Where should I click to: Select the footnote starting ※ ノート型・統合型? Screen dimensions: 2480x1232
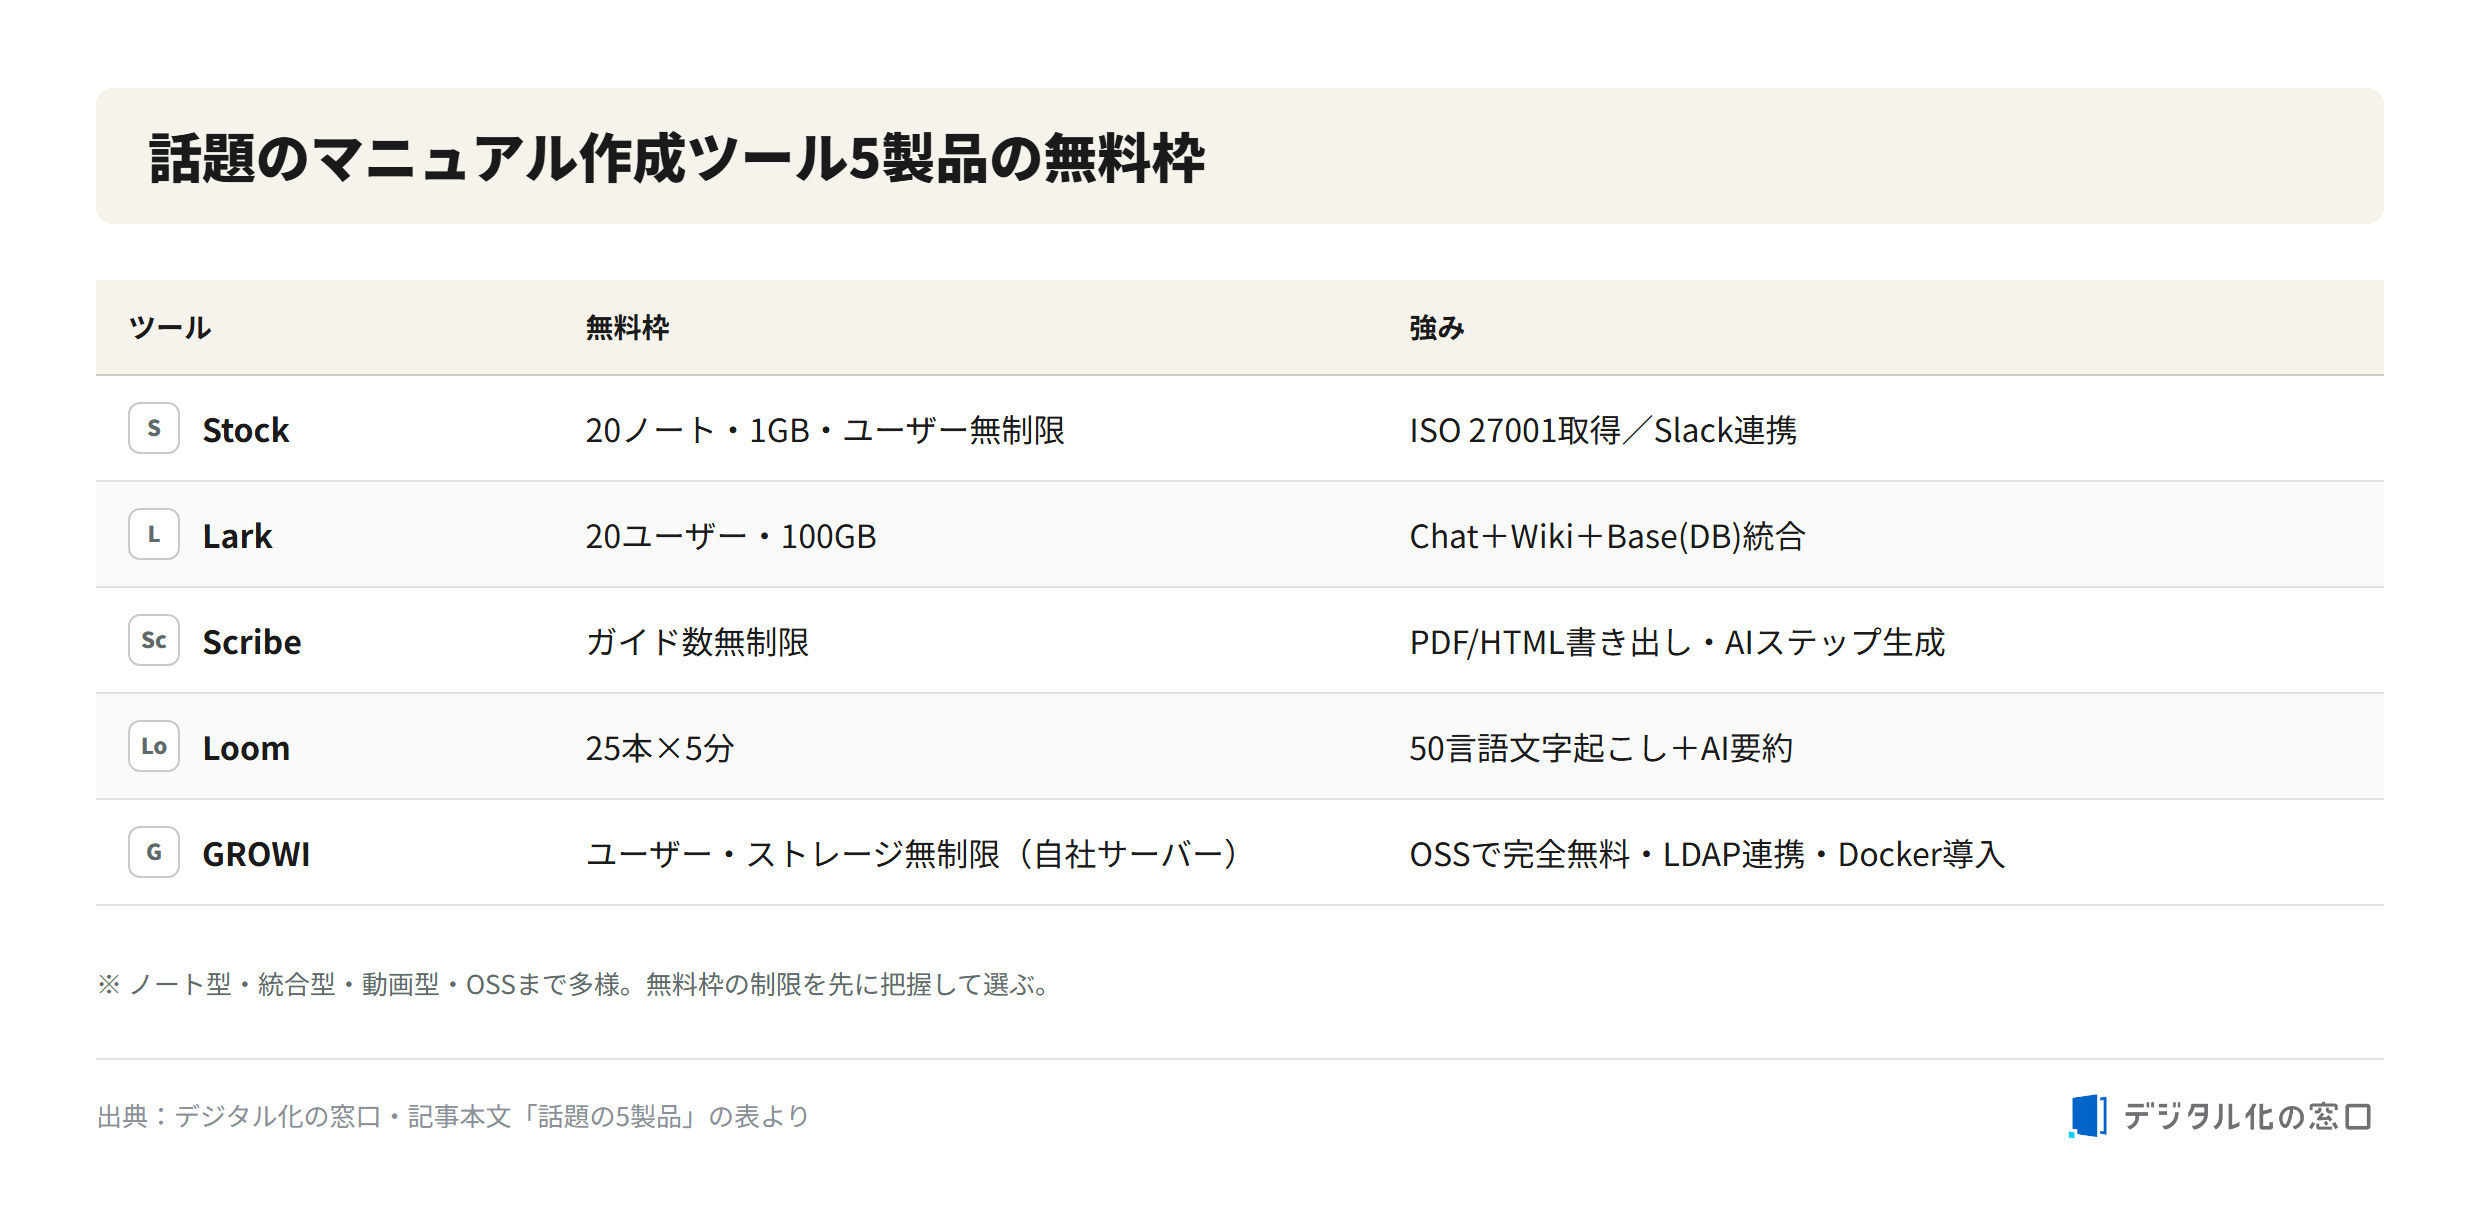pyautogui.click(x=573, y=985)
